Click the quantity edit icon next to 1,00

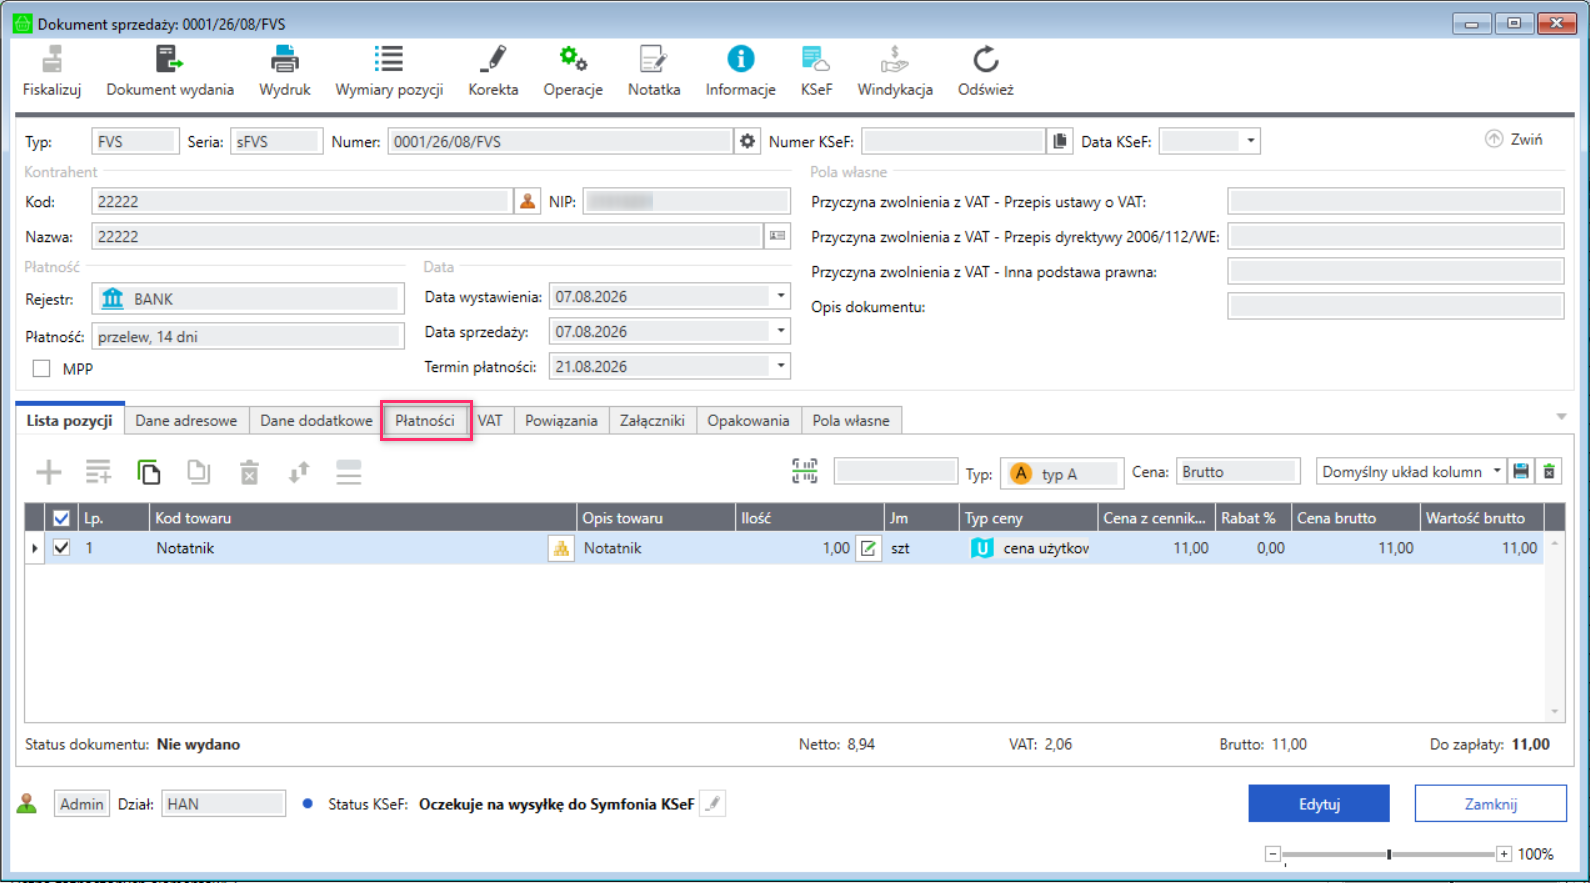click(868, 548)
